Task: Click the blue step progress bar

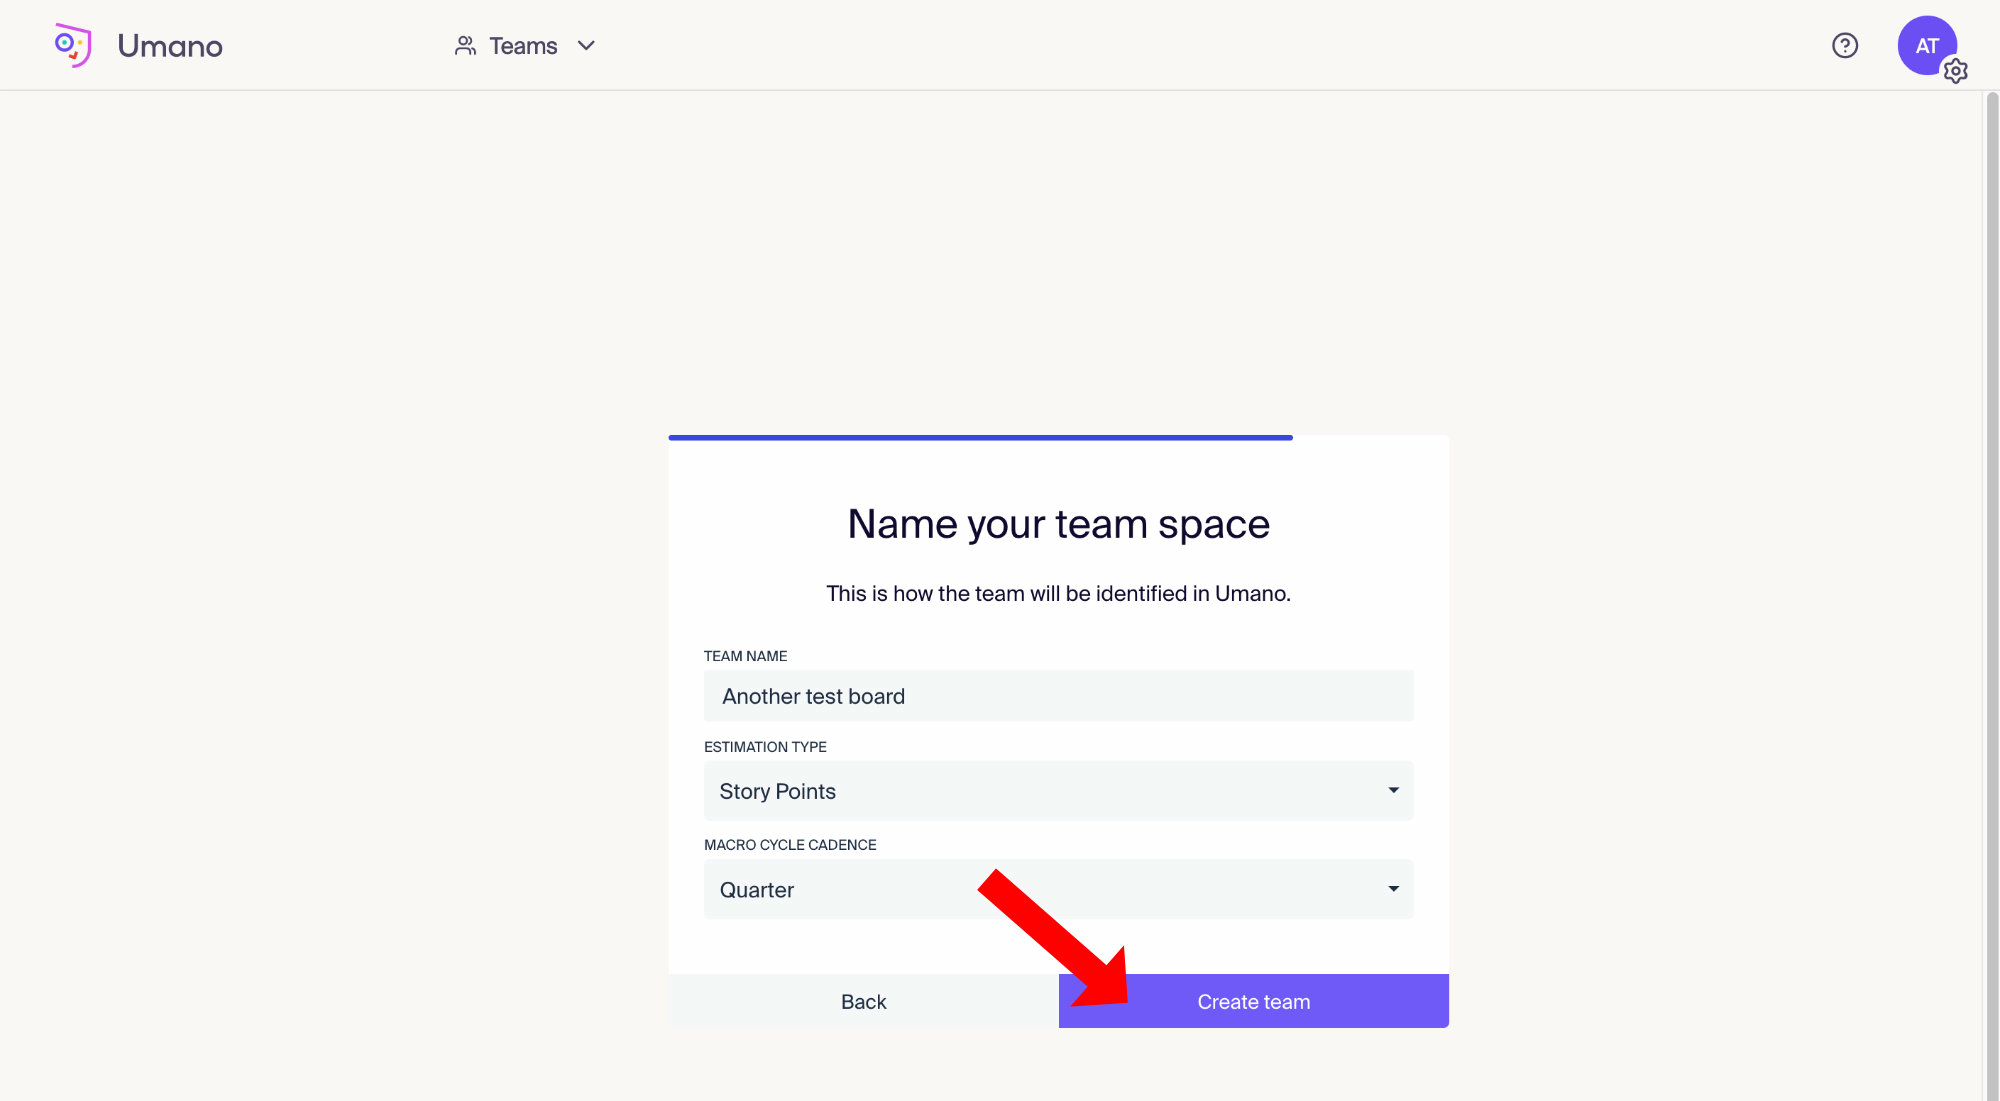Action: 980,437
